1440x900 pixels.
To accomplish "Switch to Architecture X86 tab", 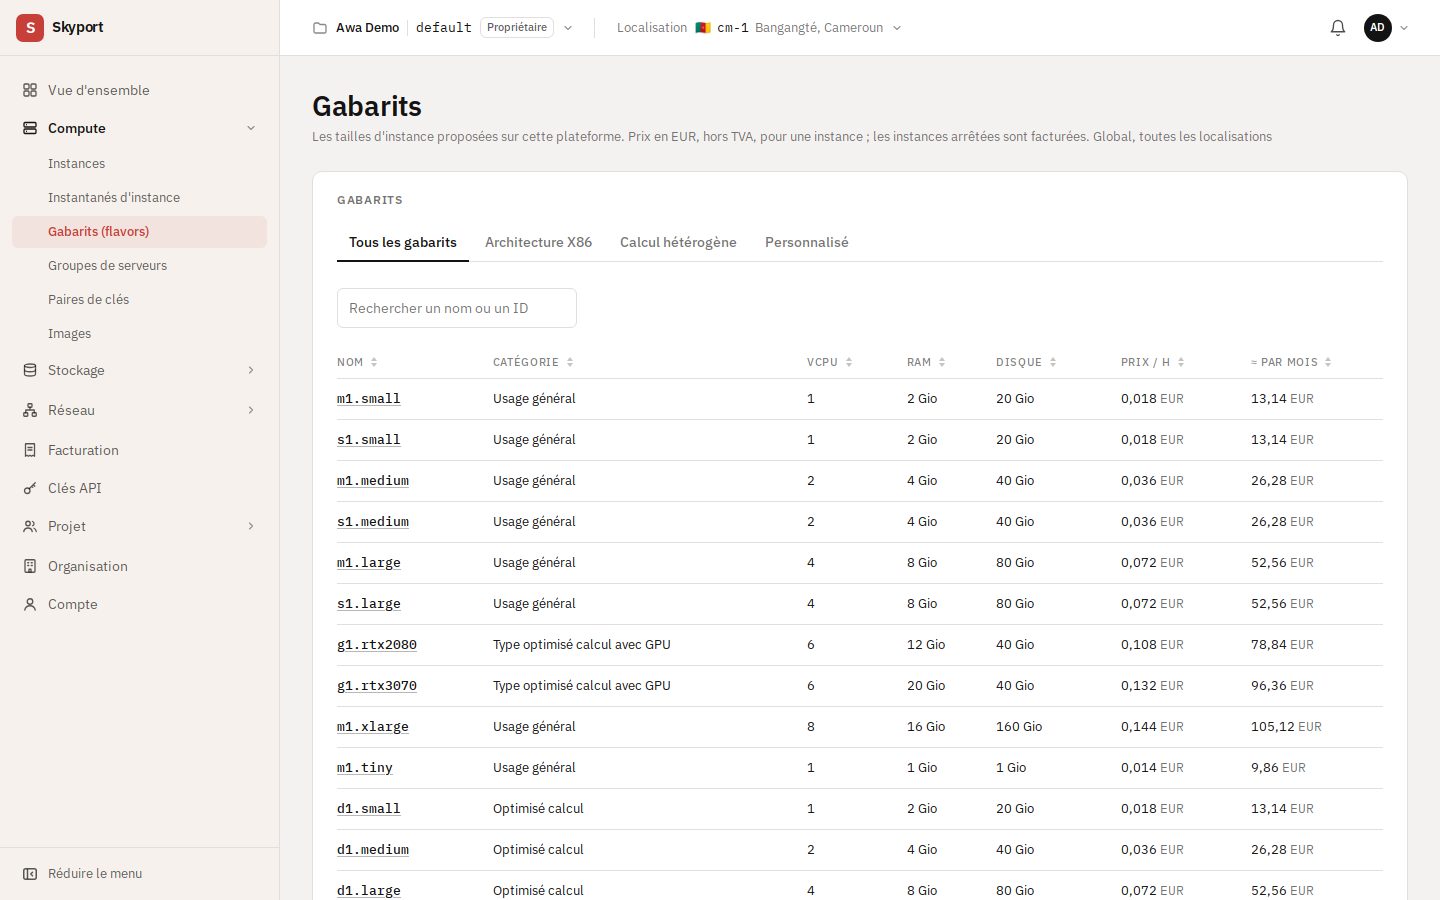I will pos(538,242).
